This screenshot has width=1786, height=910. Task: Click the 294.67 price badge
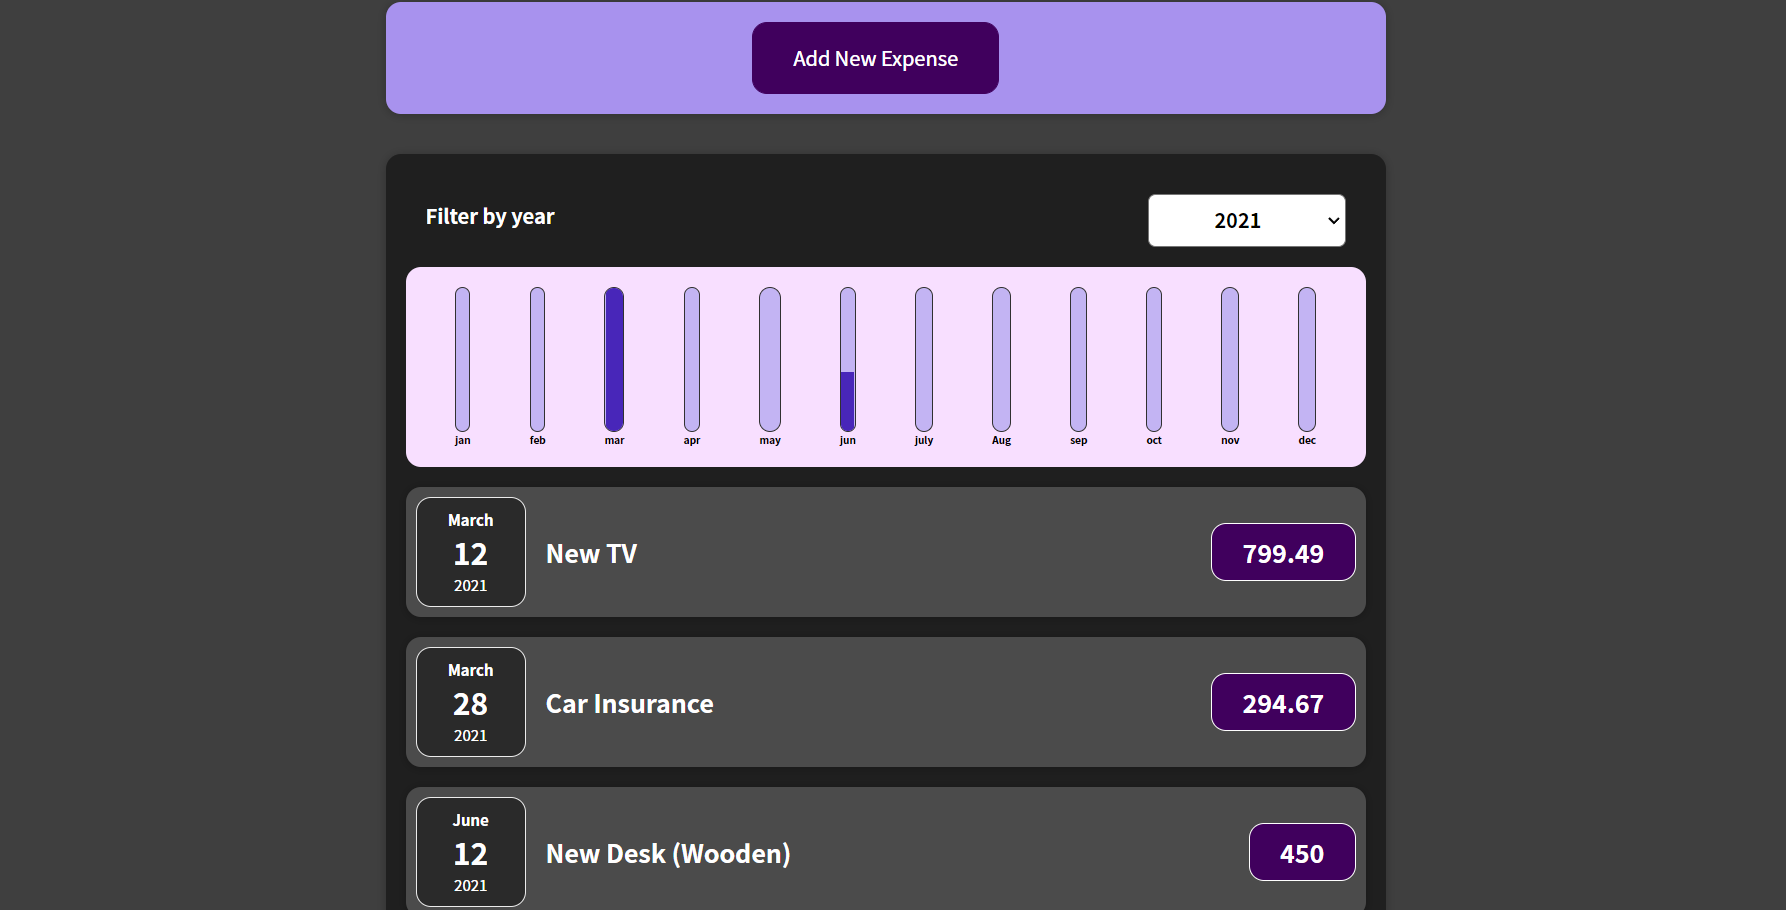point(1283,702)
